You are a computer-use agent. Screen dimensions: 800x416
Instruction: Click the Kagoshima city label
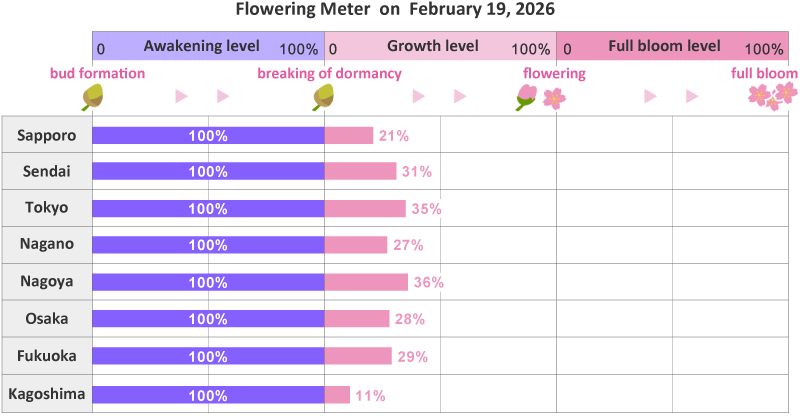click(x=46, y=394)
